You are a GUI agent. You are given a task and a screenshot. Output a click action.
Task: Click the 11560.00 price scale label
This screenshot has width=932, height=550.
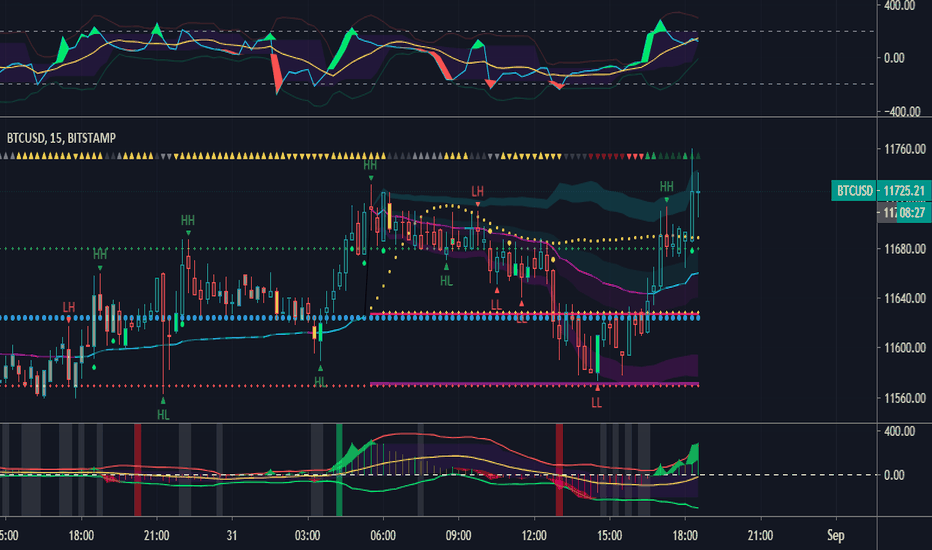point(905,398)
